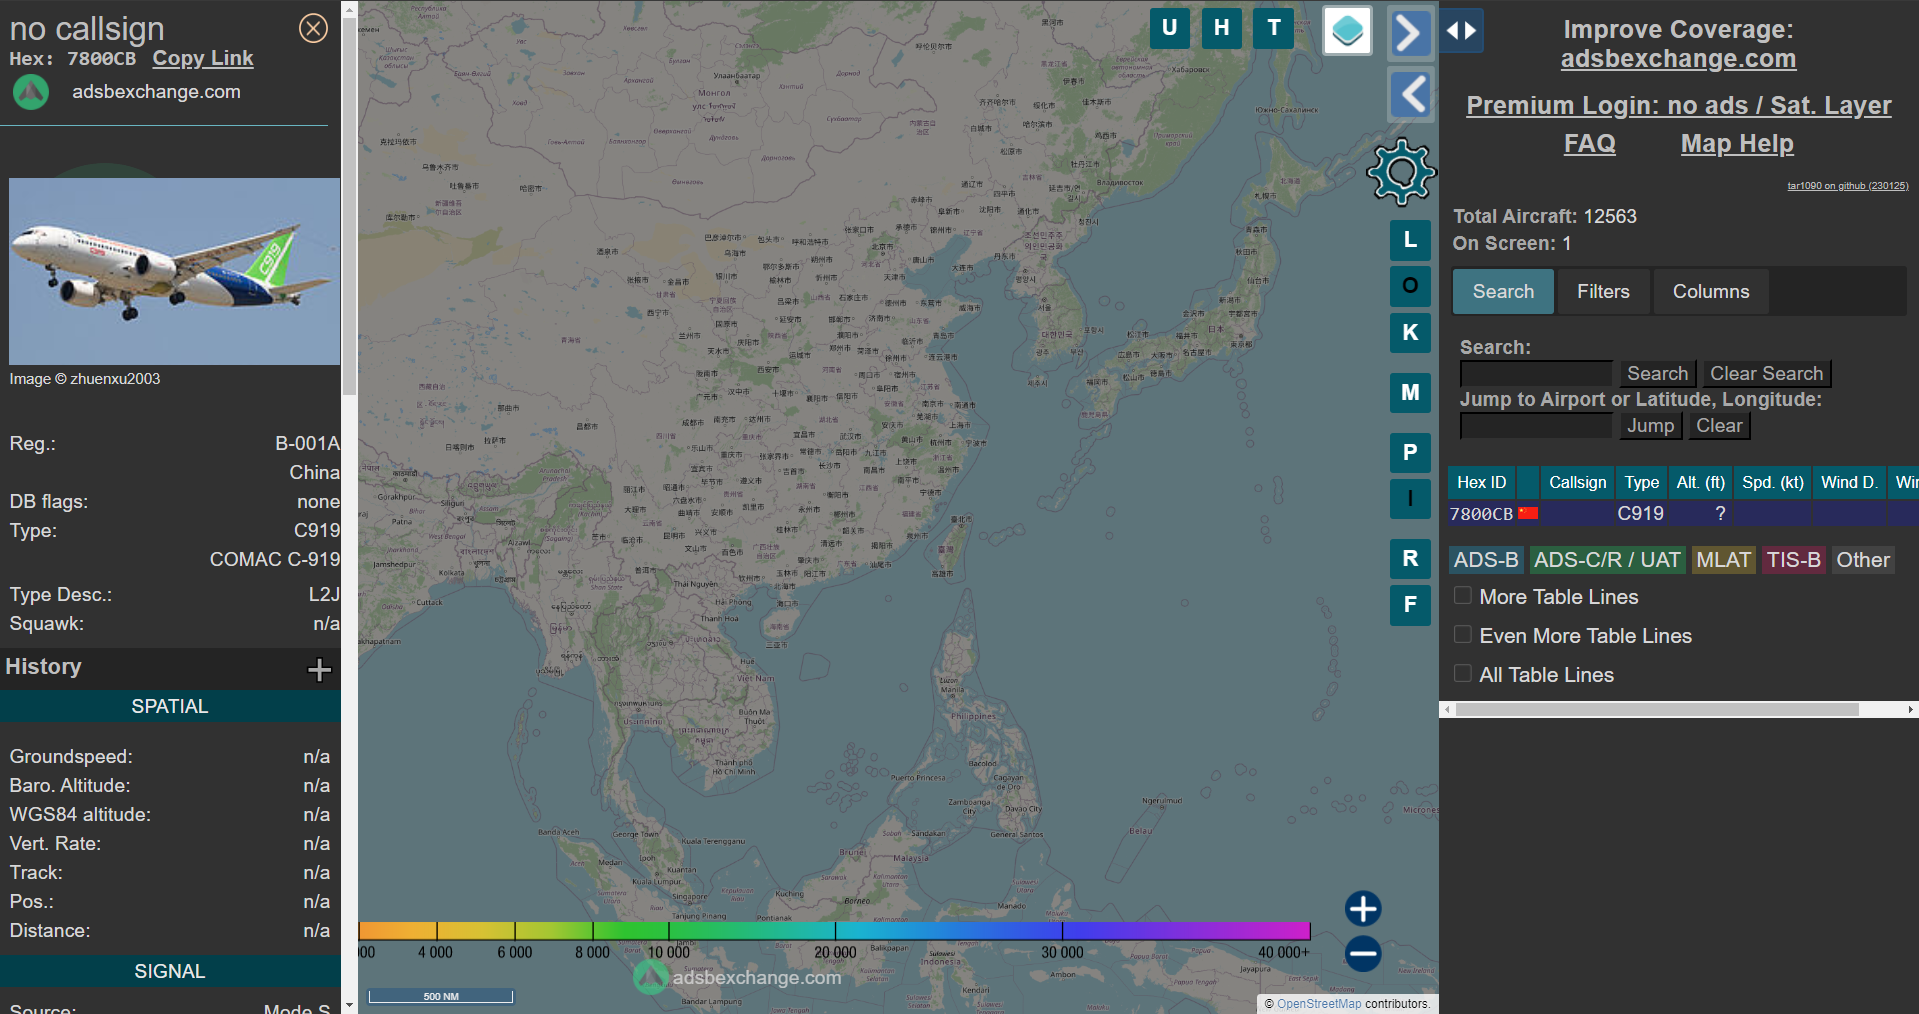Click the right-arrow chevron button
Viewport: 1919px width, 1014px height.
[1409, 33]
